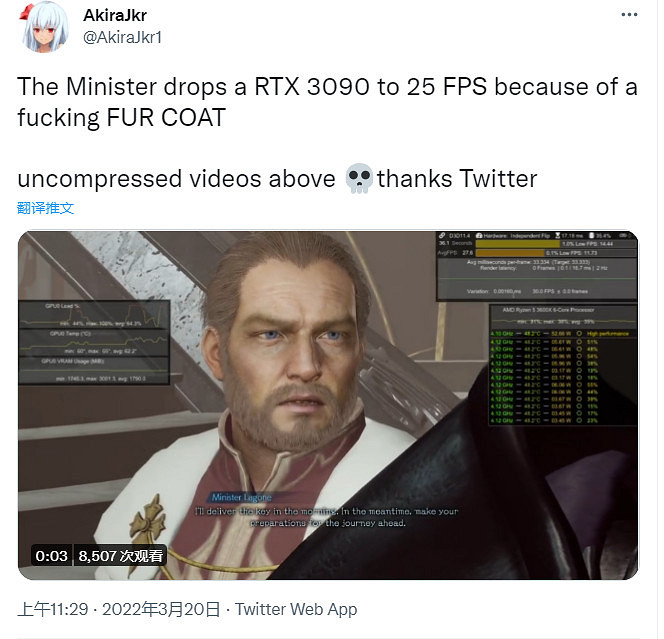The width and height of the screenshot is (664, 639).
Task: Click the hourglass frametime icon in overlay
Action: click(558, 235)
